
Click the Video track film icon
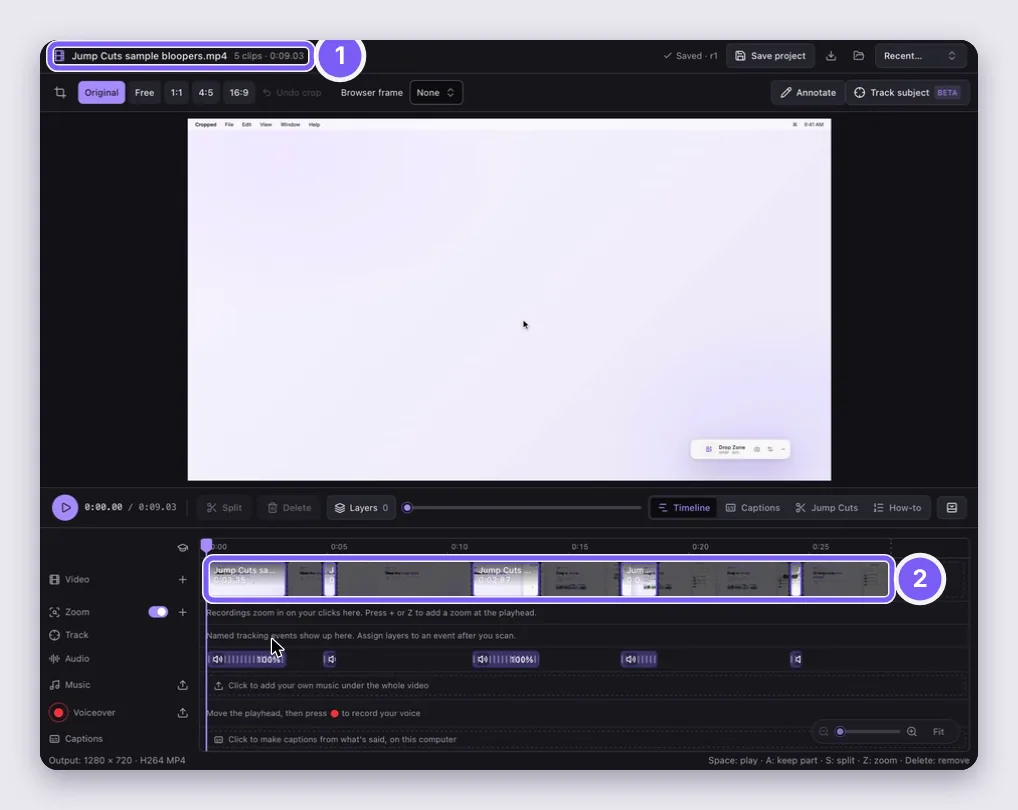coord(55,580)
